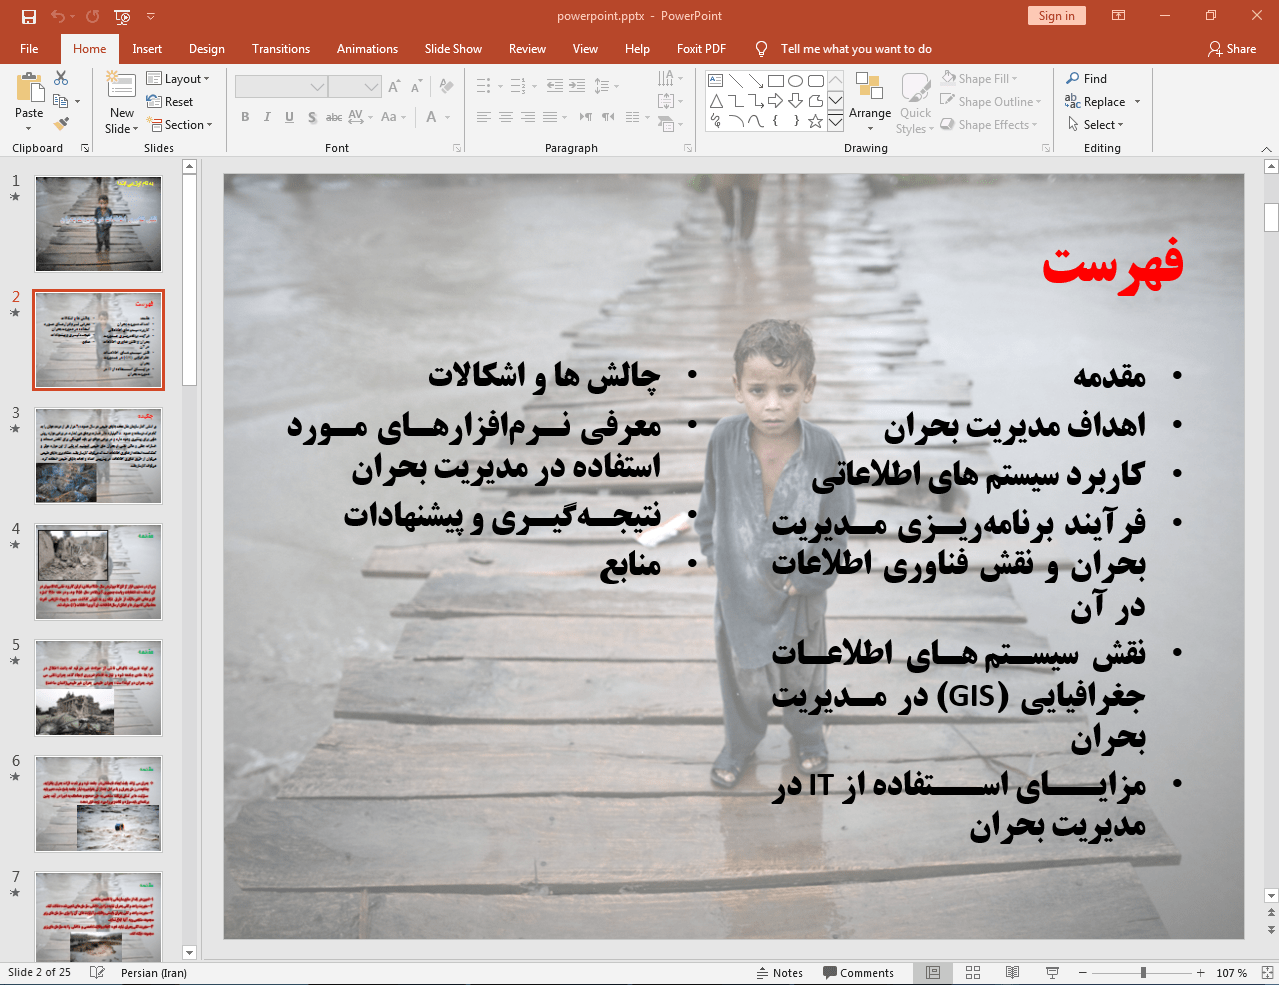Start Slide Show from status bar icon
Viewport: 1279px width, 985px height.
click(1052, 973)
